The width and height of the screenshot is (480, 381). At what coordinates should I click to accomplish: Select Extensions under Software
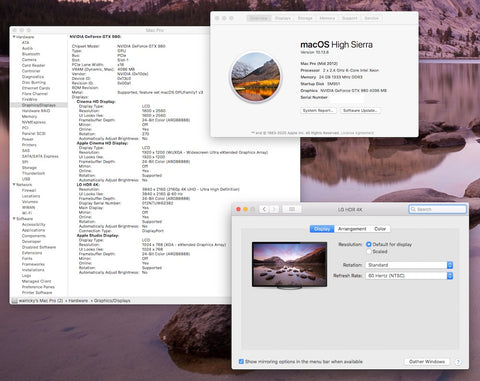[32, 253]
